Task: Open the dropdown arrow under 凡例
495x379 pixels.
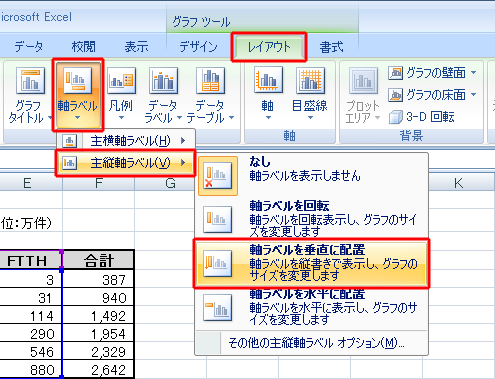Action: pyautogui.click(x=121, y=118)
